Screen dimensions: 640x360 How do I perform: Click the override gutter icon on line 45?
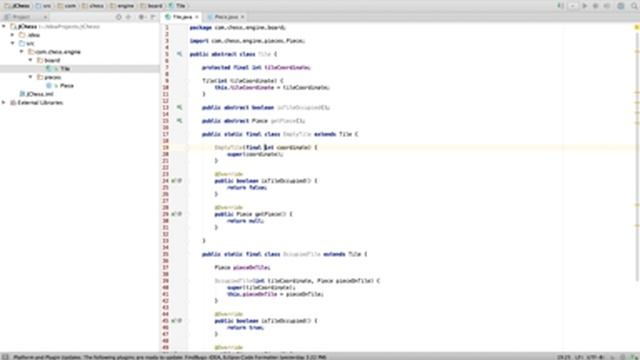[x=176, y=321]
